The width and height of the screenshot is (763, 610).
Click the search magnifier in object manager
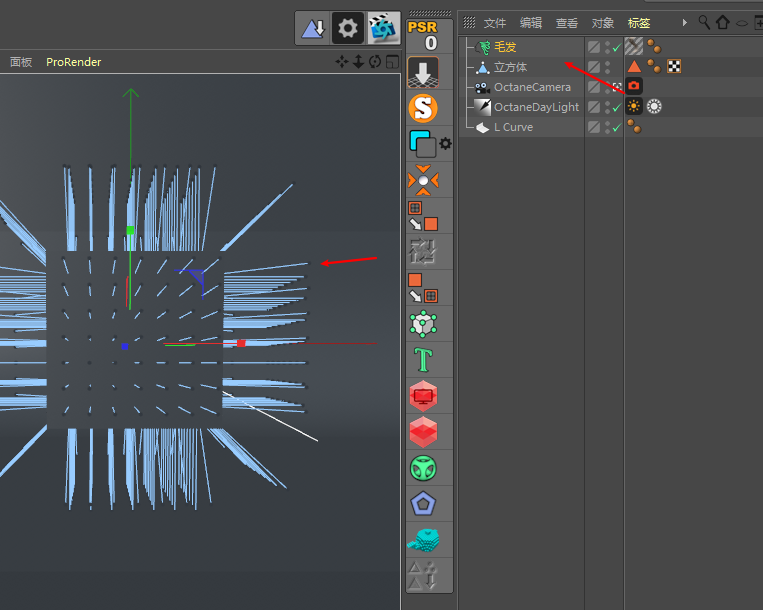pos(704,22)
